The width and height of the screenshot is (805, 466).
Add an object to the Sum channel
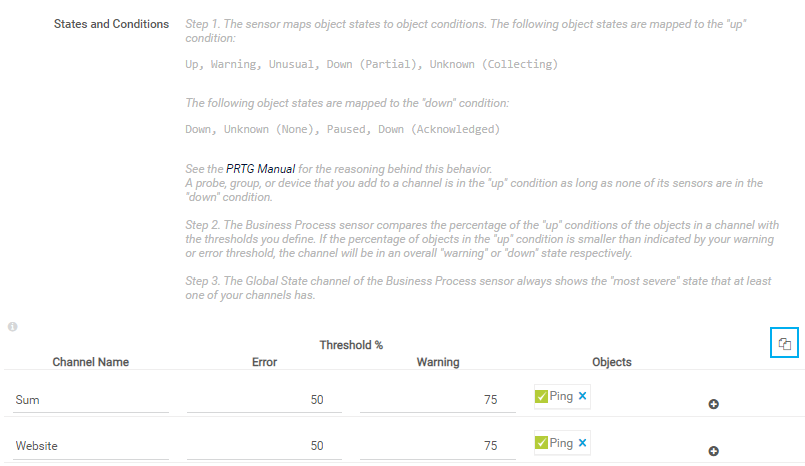714,404
